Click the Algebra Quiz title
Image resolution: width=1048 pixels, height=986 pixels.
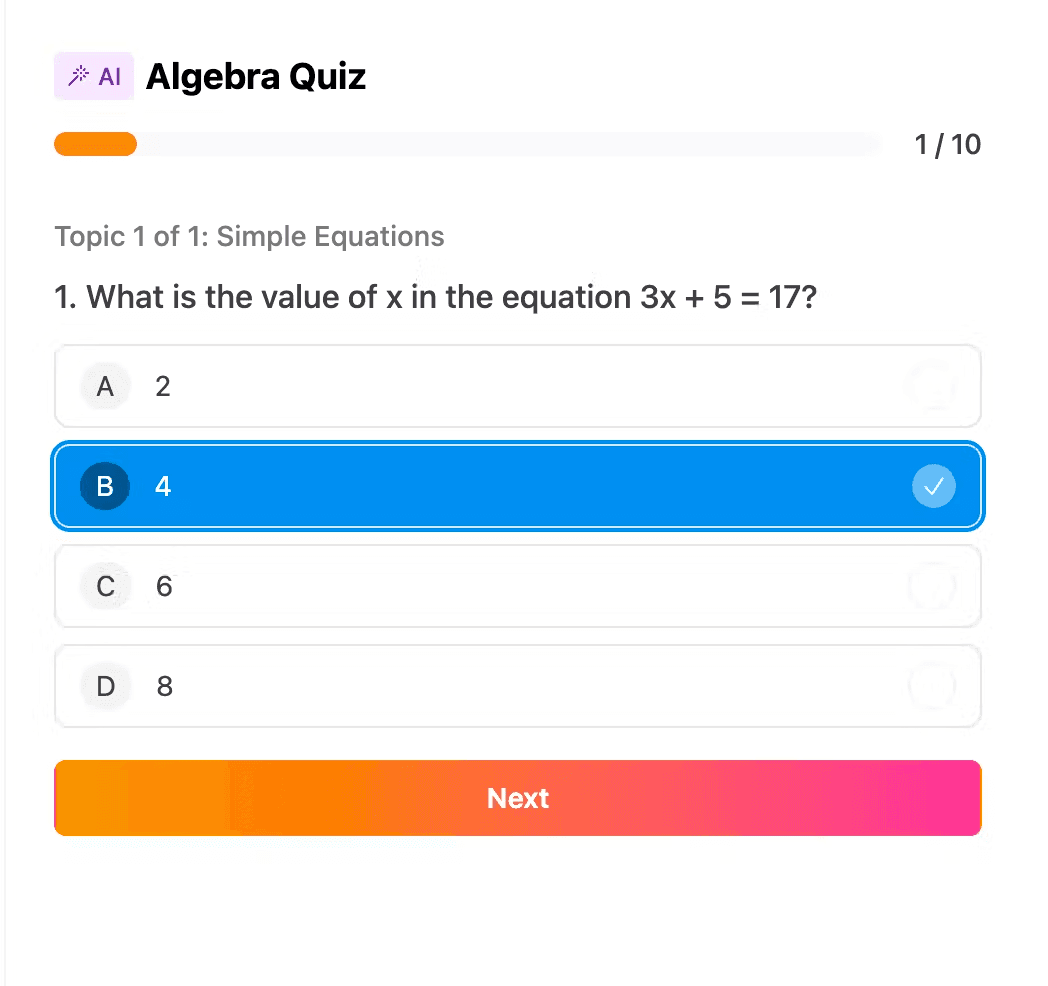coord(256,76)
